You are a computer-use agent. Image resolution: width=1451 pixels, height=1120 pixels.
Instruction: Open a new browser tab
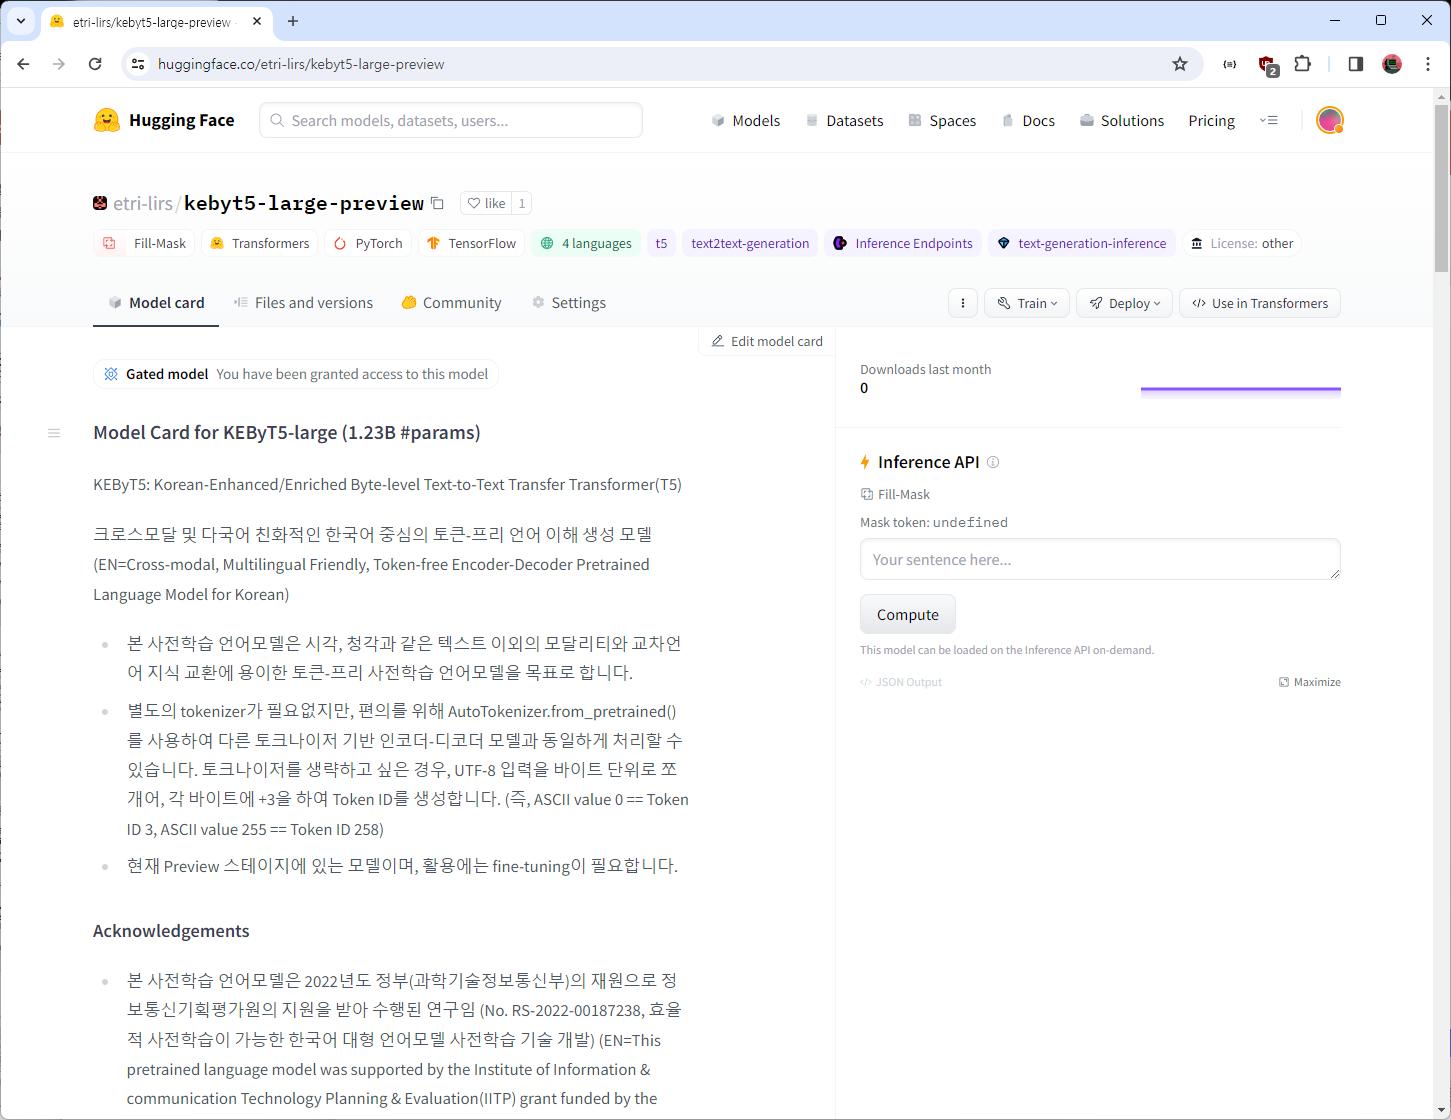click(293, 21)
